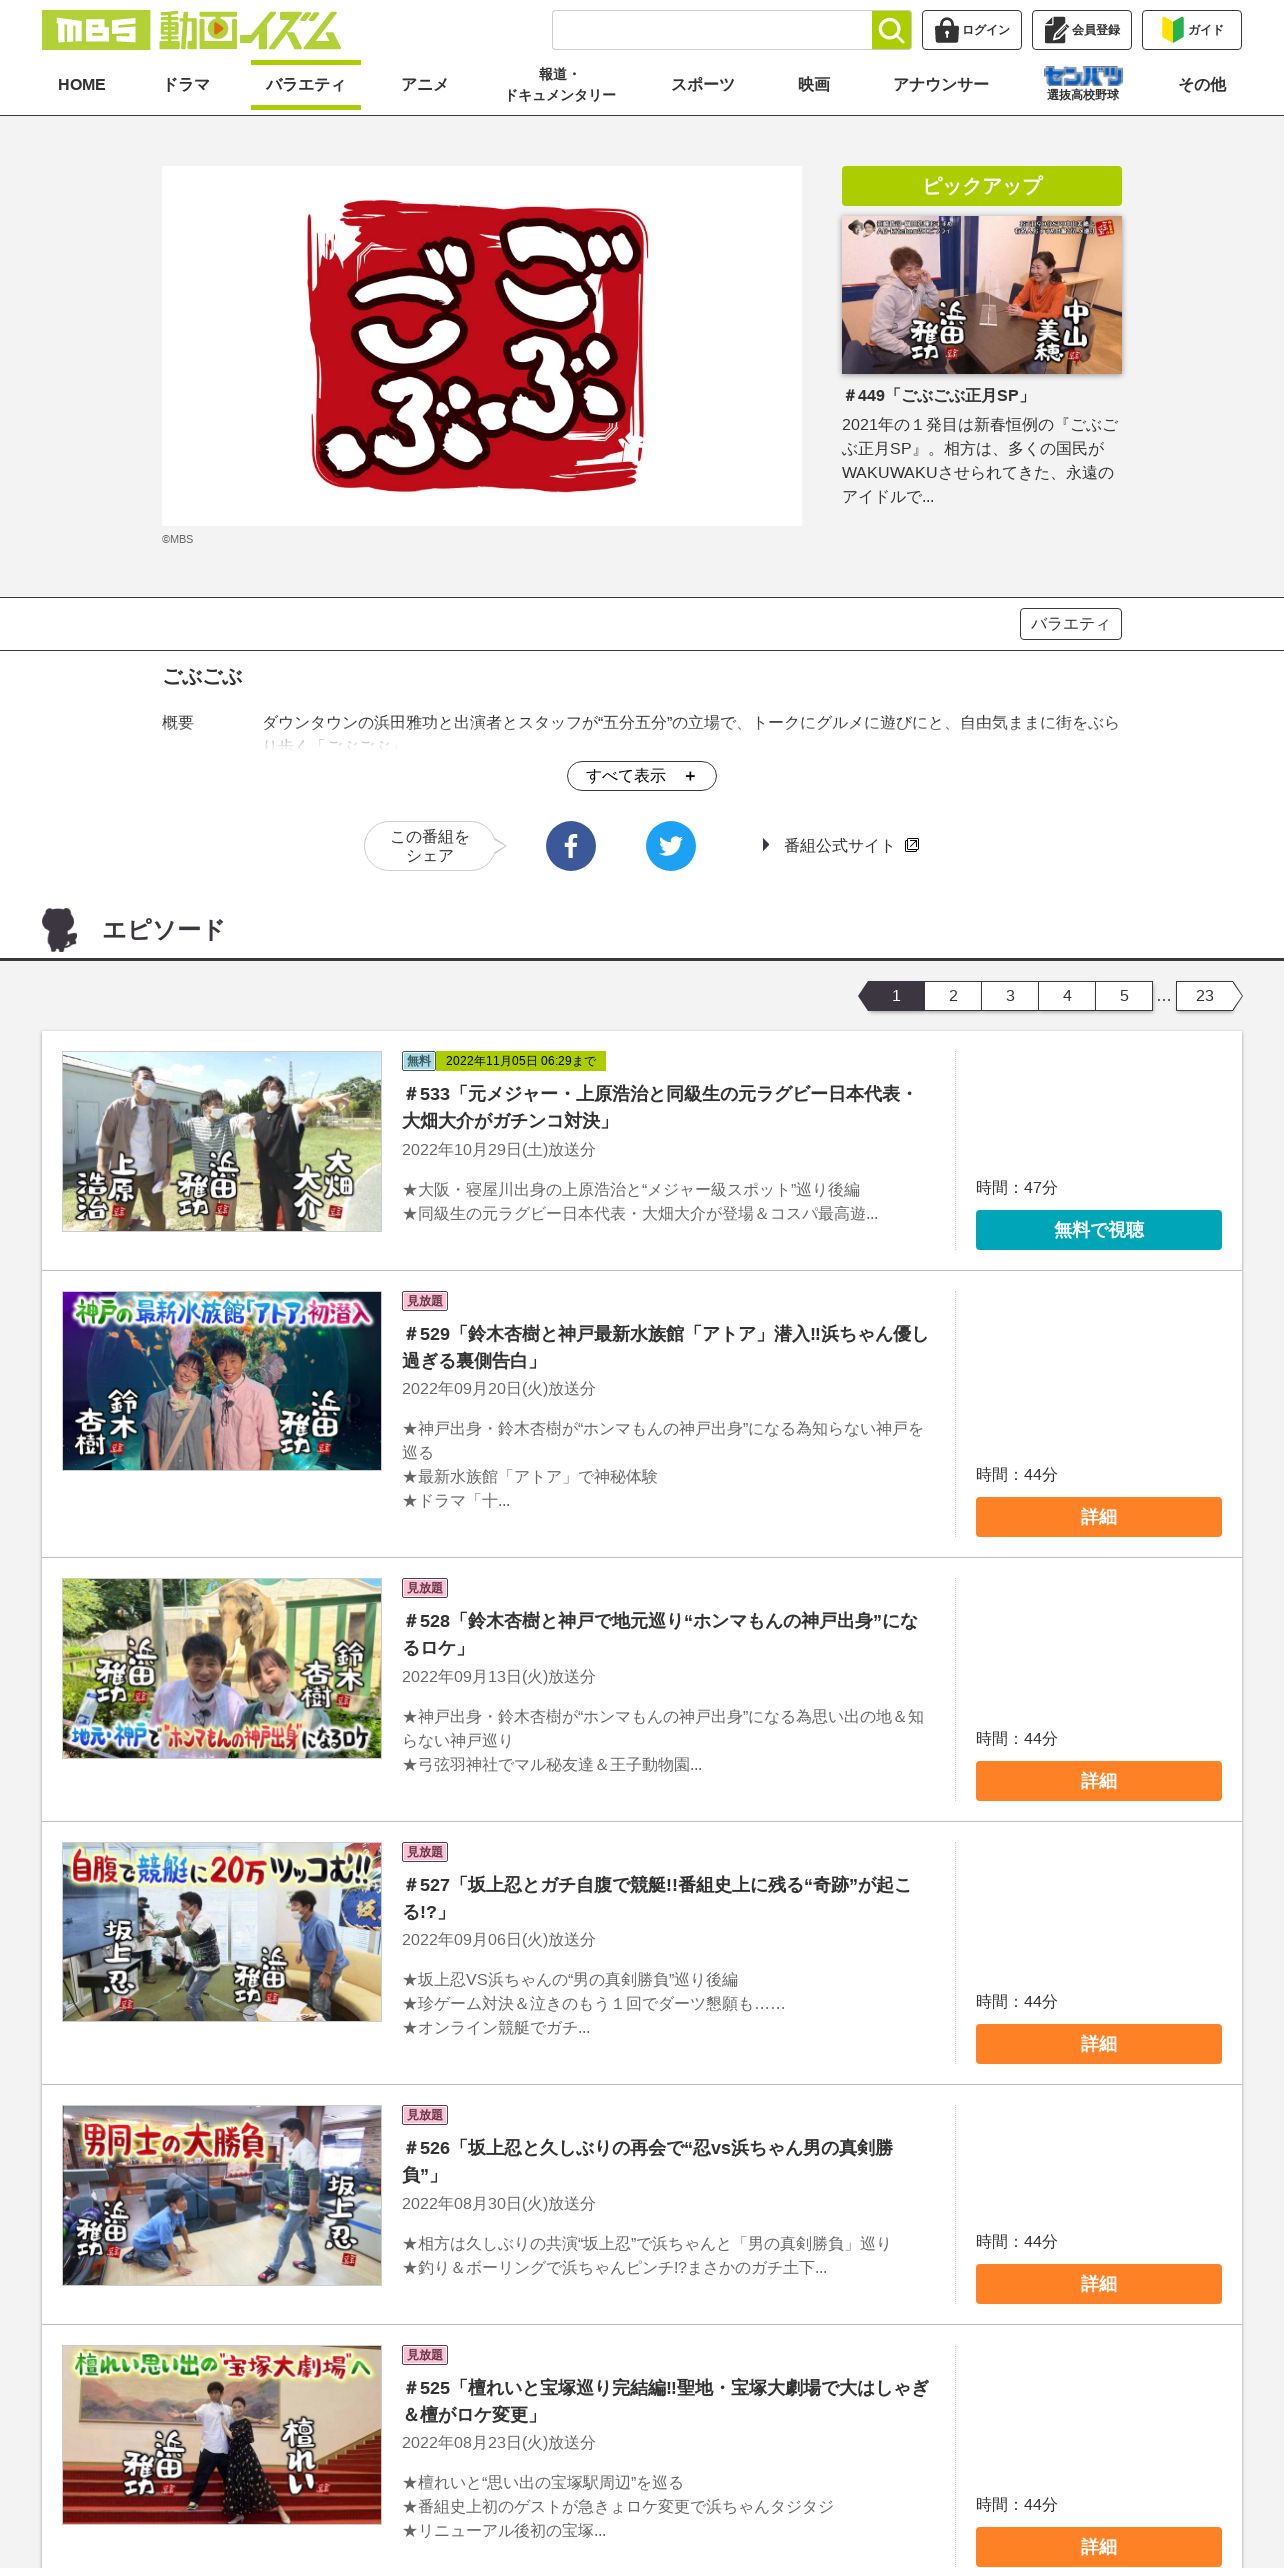Image resolution: width=1284 pixels, height=2568 pixels.
Task: Open the ドラマ menu item
Action: [187, 85]
